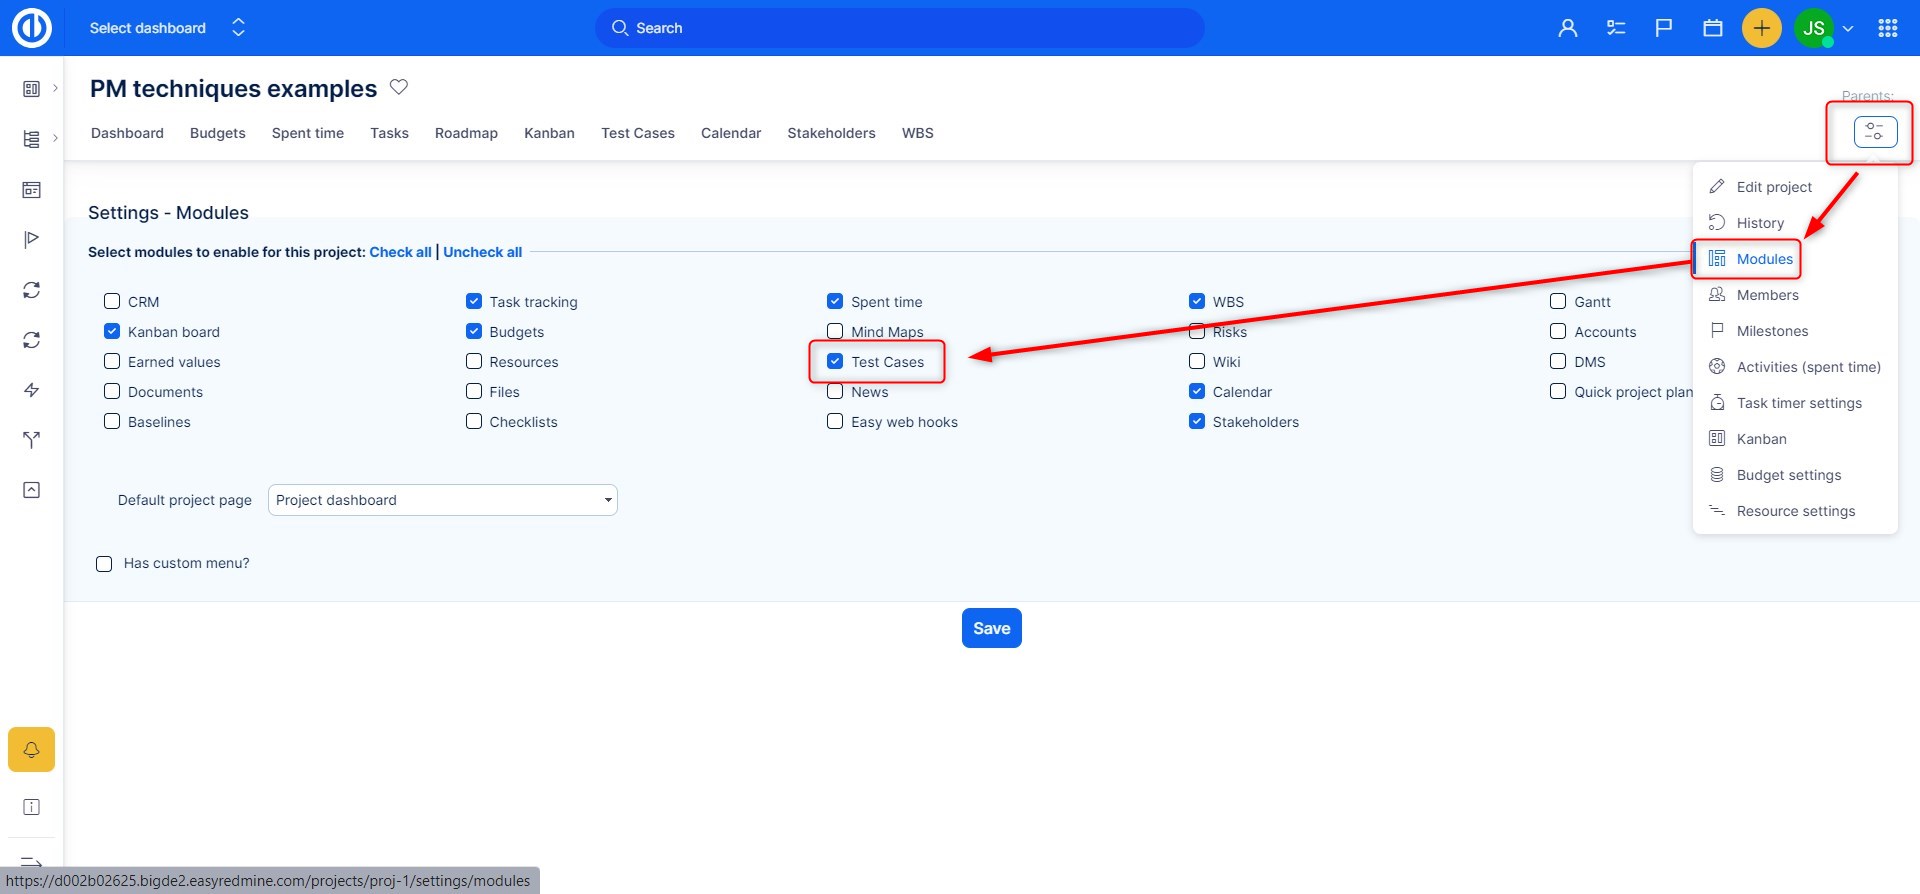Select Members in the settings menu
Screen dimensions: 1920x894
pos(1767,295)
